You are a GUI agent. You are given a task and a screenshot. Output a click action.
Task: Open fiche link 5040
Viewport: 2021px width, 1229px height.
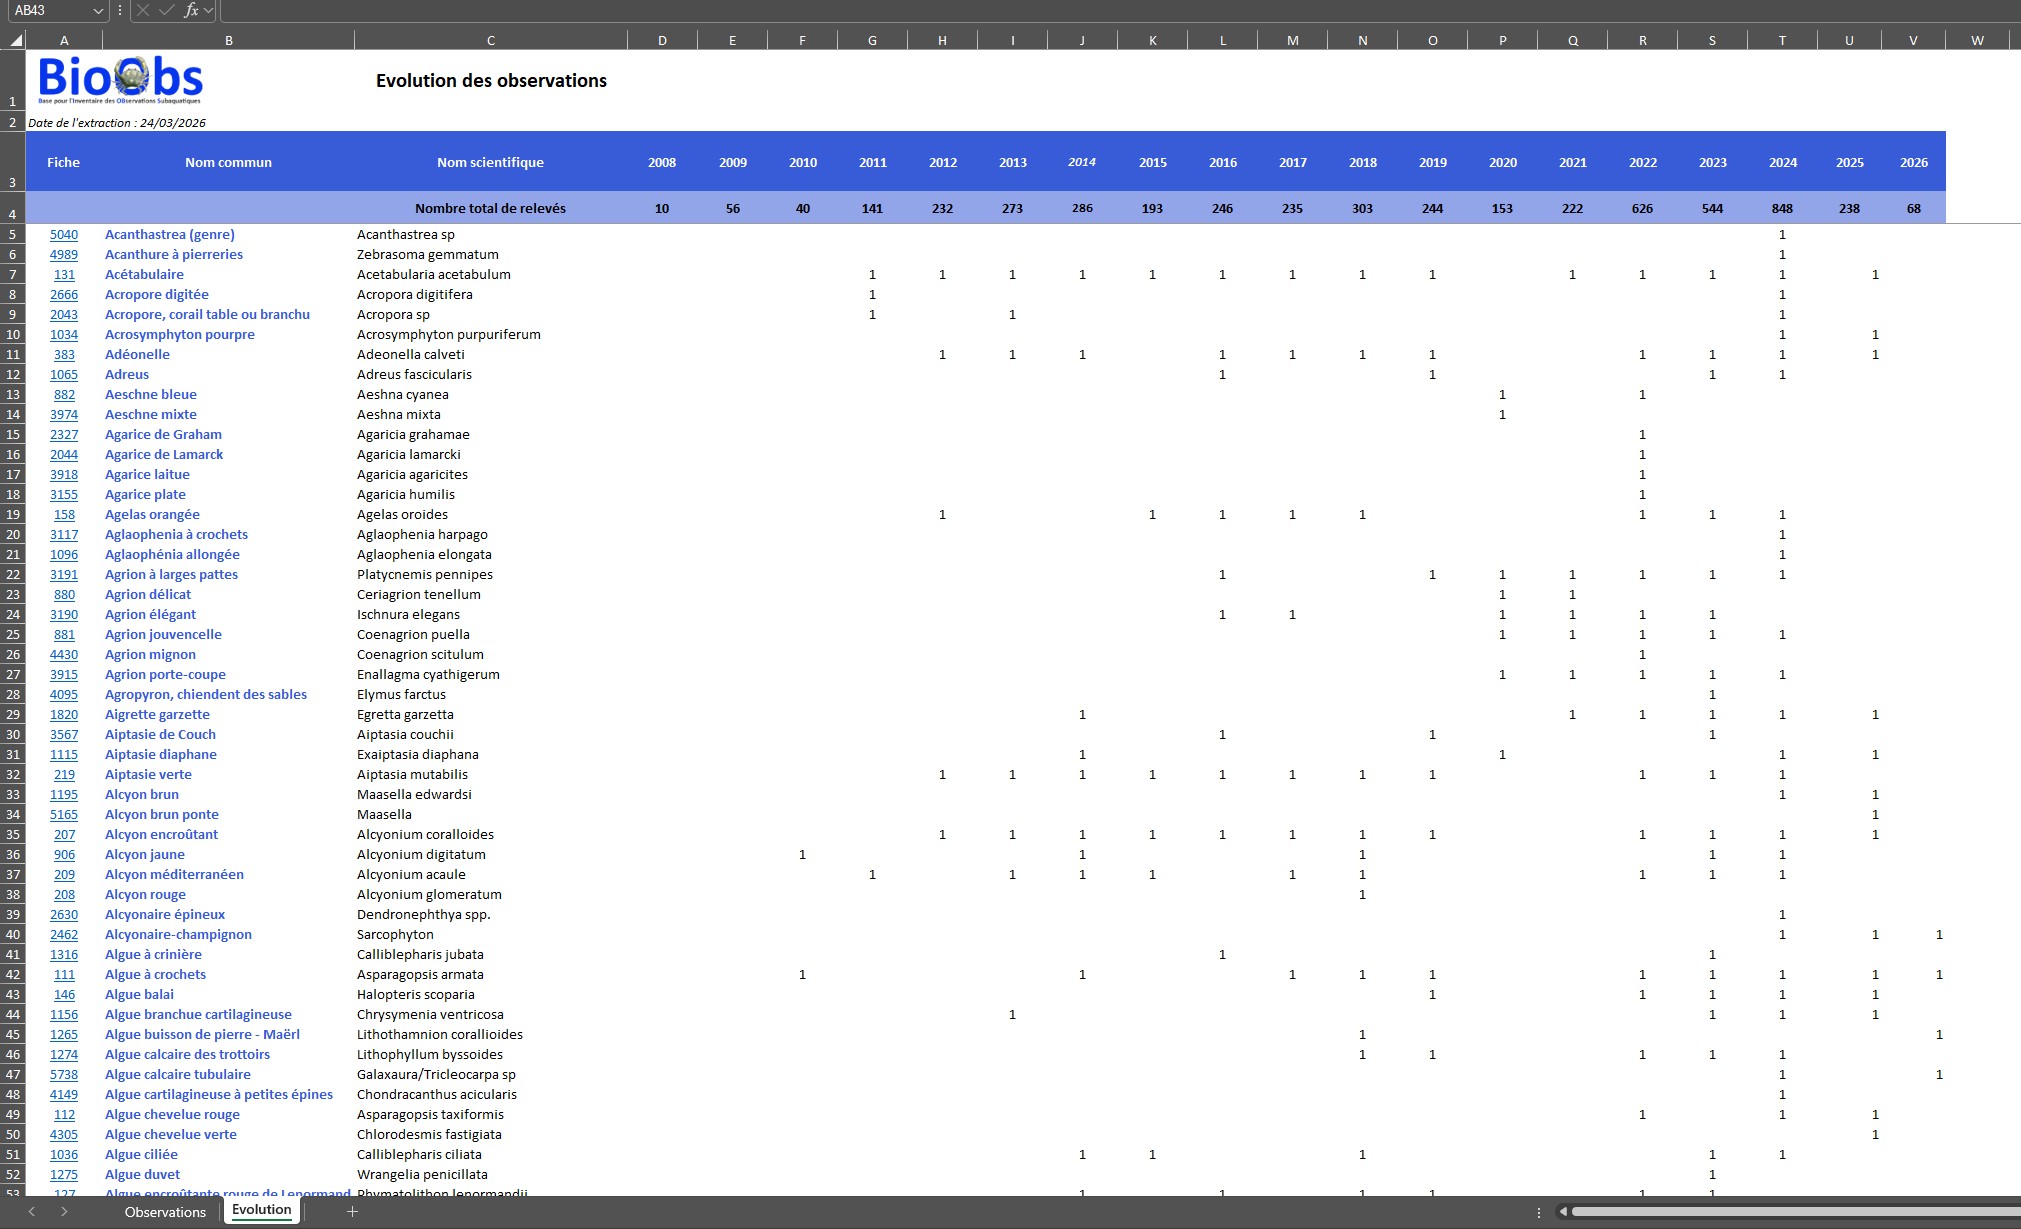(64, 235)
